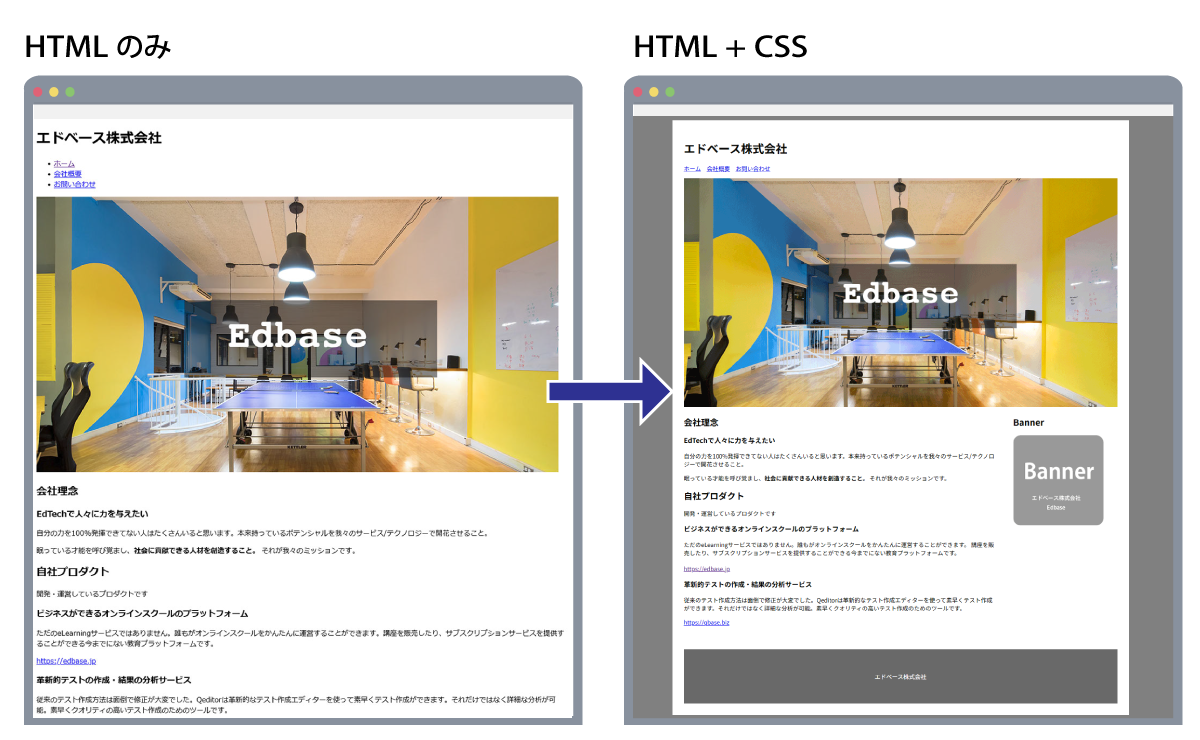Click the Edbase hero photo in right window
Image resolution: width=1200 pixels, height=740 pixels.
coord(900,292)
